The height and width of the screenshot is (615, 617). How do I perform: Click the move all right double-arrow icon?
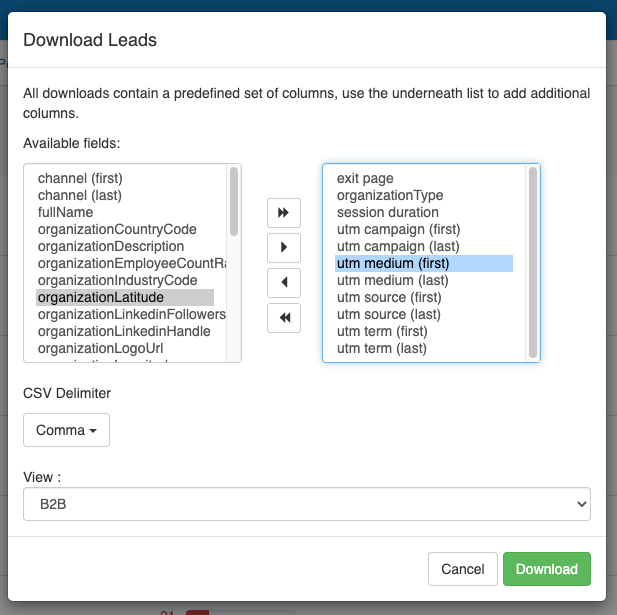[x=284, y=213]
